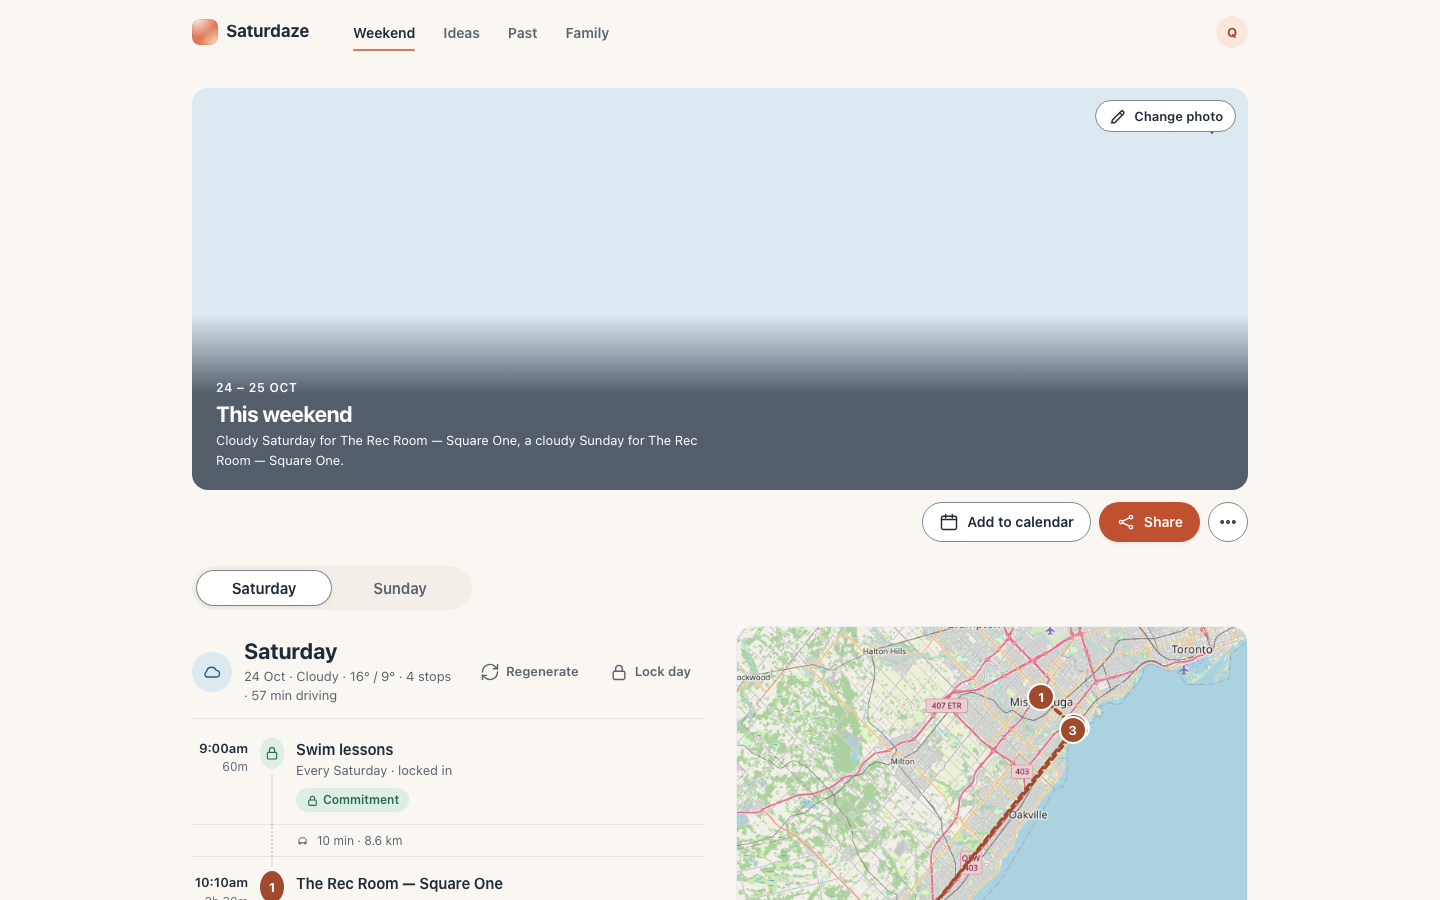Click the Saturdaze brand name

(267, 31)
